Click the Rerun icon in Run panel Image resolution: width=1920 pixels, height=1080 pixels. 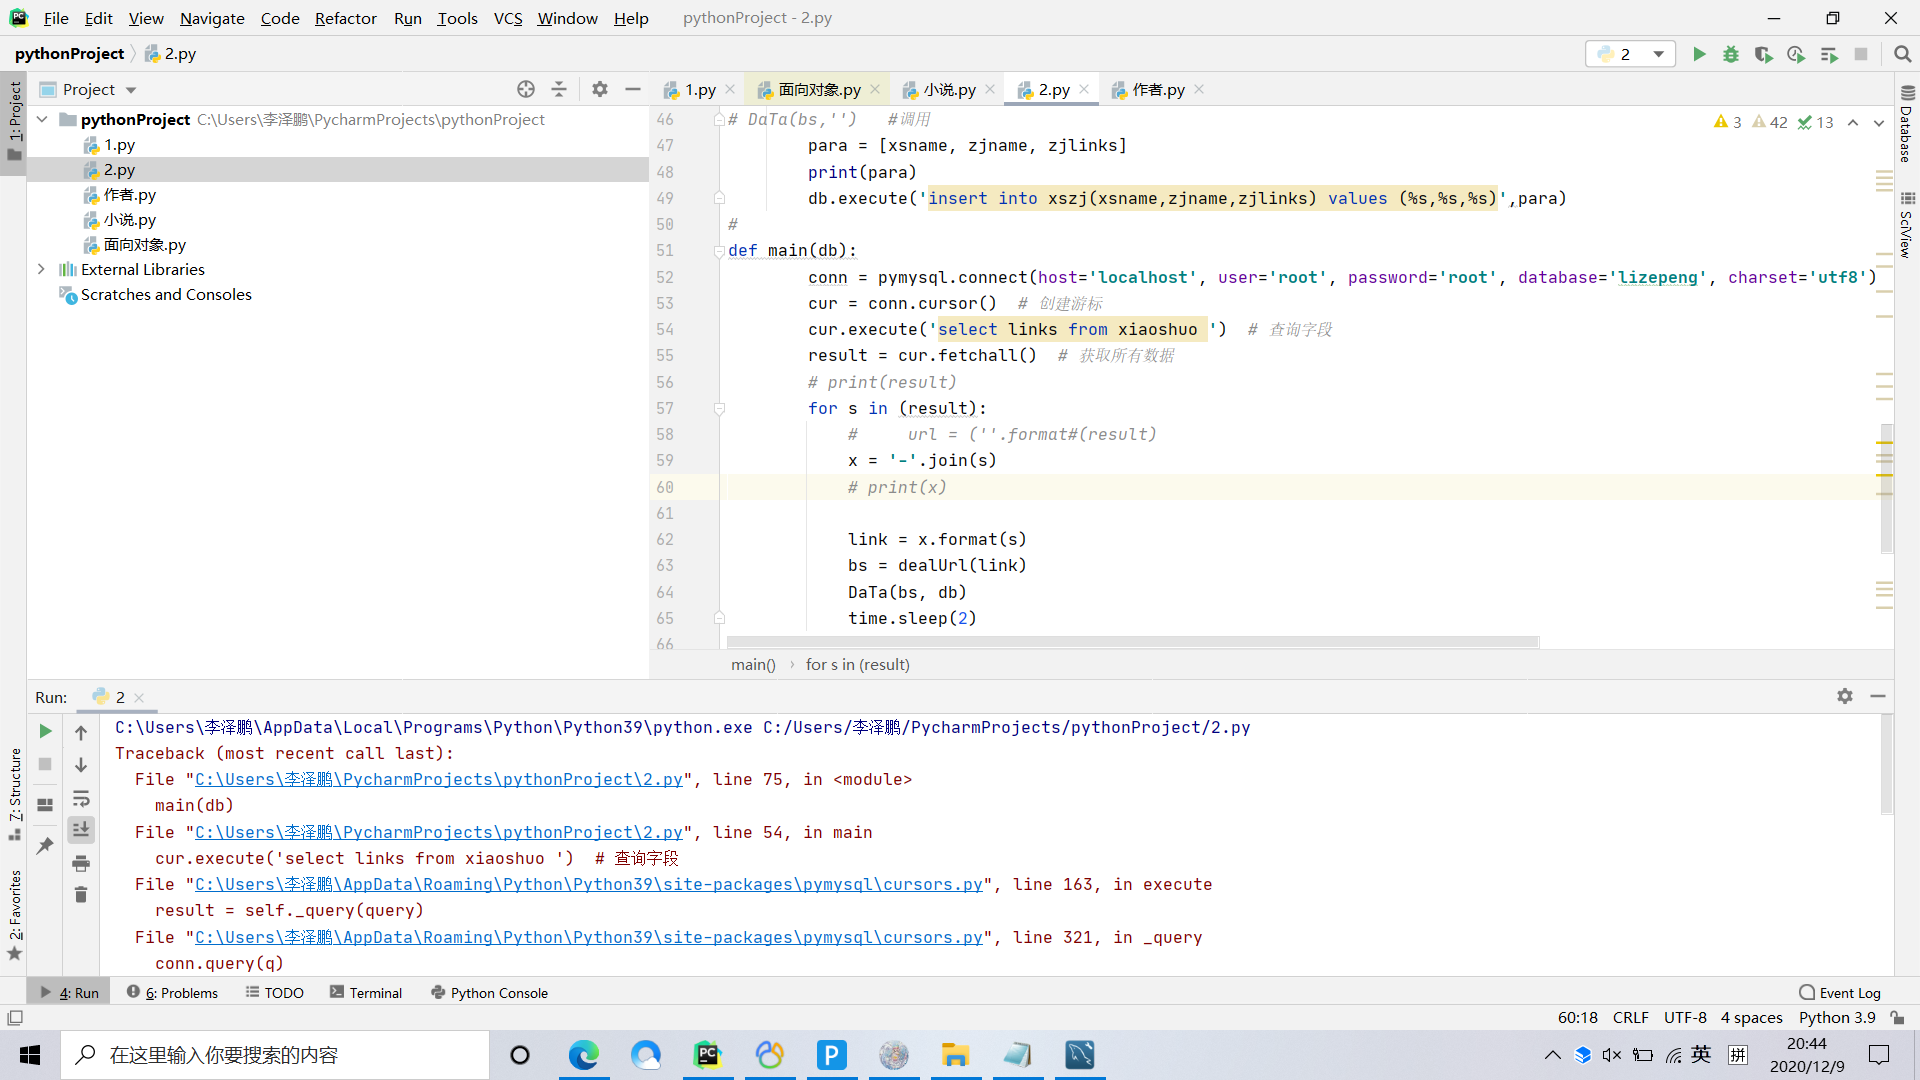coord(45,731)
